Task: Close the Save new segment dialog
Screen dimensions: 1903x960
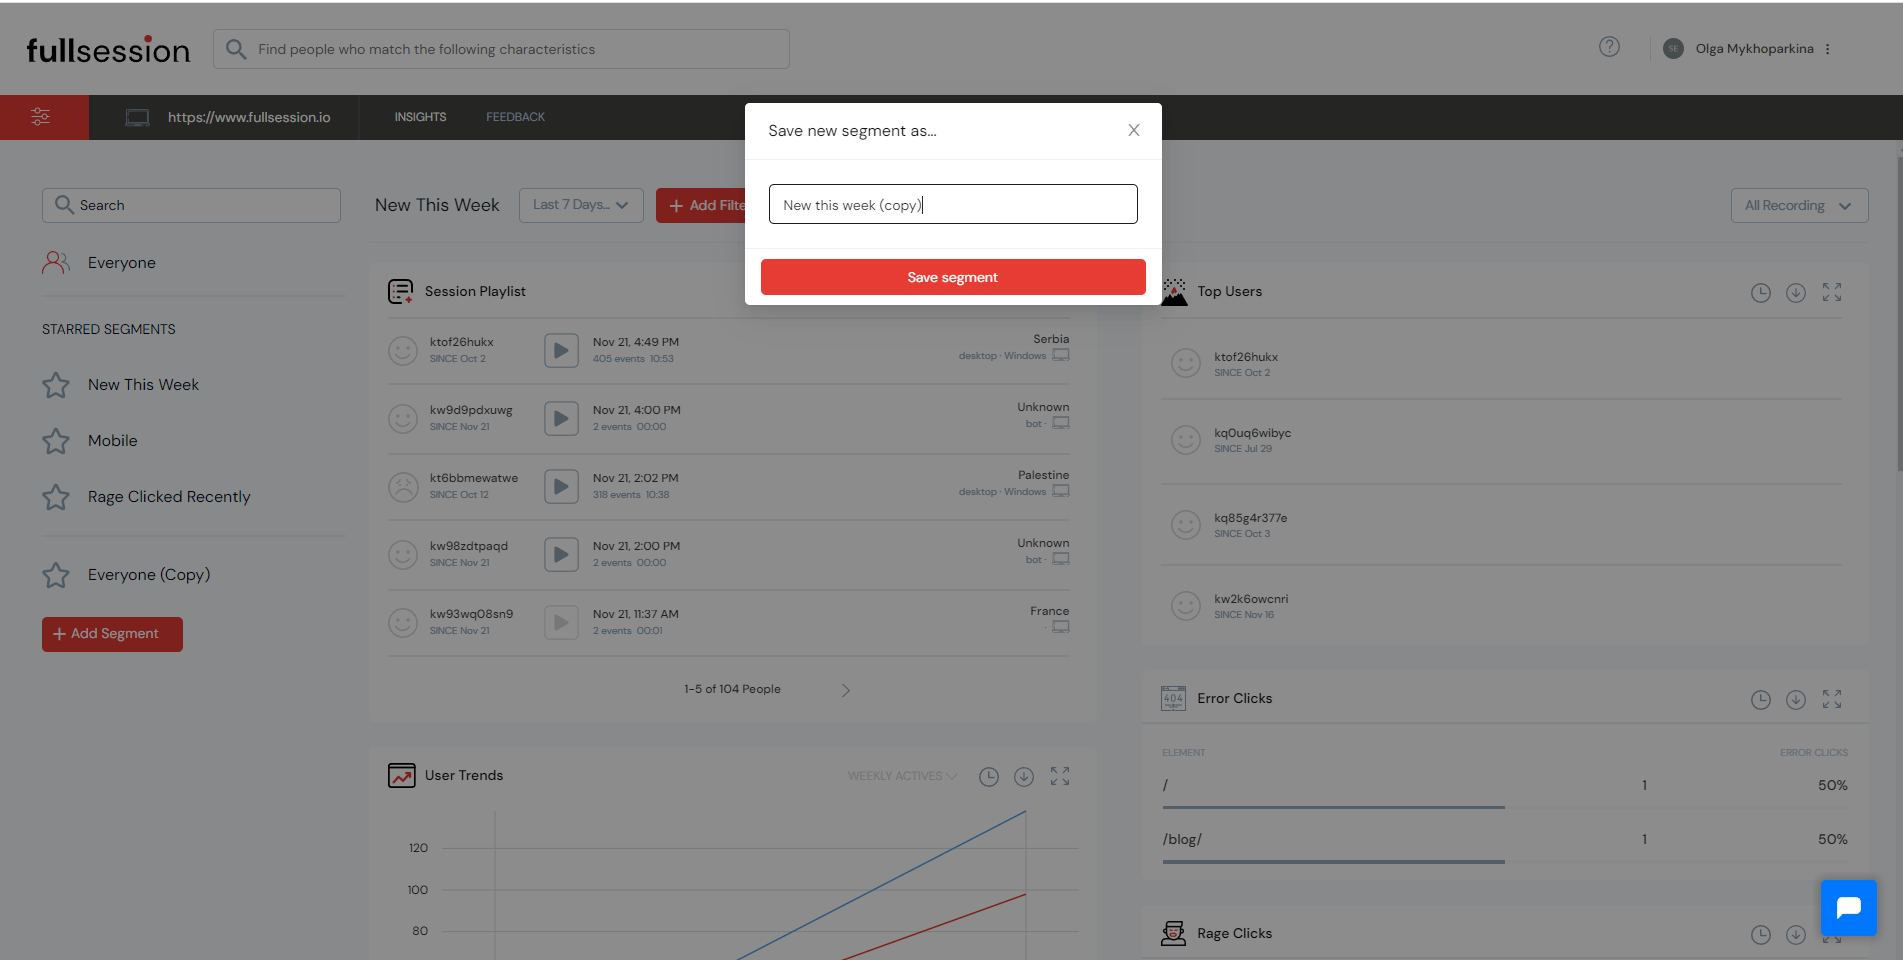Action: pos(1134,130)
